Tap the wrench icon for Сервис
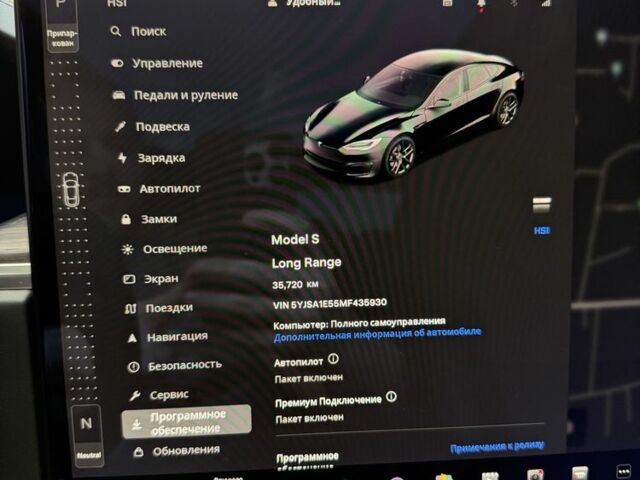This screenshot has height=480, width=640. click(135, 395)
